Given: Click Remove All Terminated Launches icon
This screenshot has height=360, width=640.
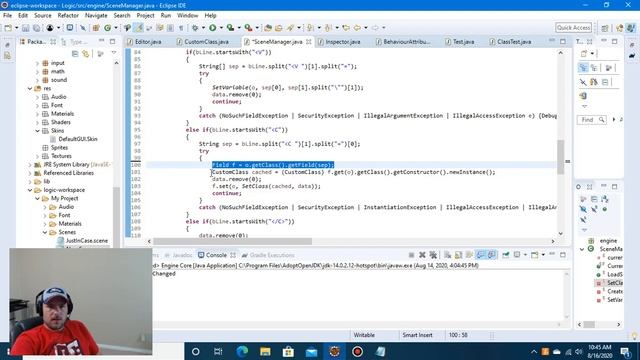Looking at the screenshot, I should pos(433,255).
